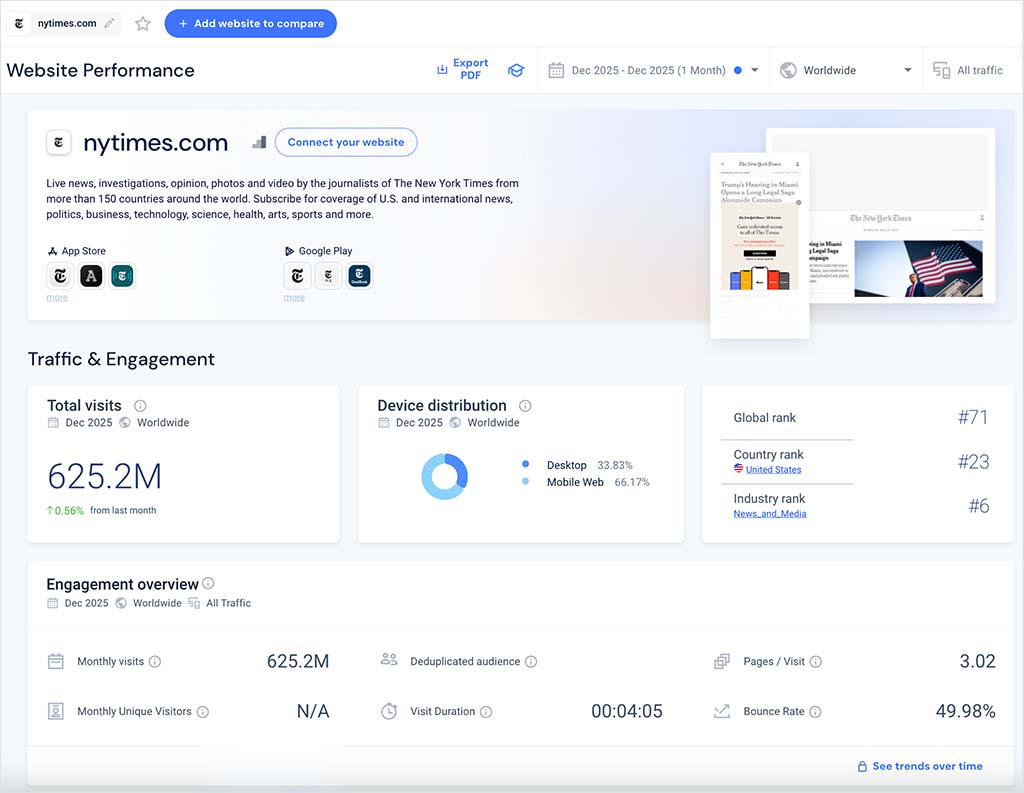1024x793 pixels.
Task: Click the N/A Monthly Unique Visitors value
Action: 313,711
